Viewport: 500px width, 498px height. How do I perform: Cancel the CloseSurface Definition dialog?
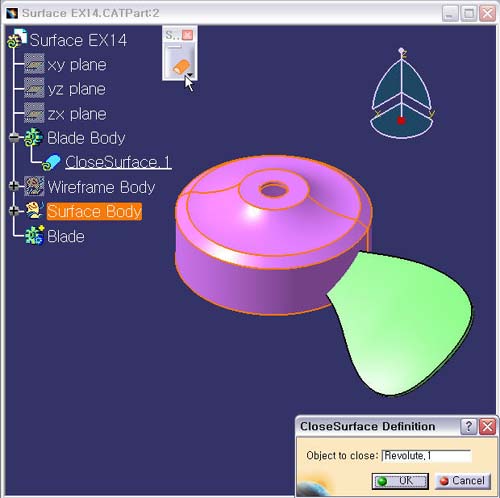[x=463, y=481]
